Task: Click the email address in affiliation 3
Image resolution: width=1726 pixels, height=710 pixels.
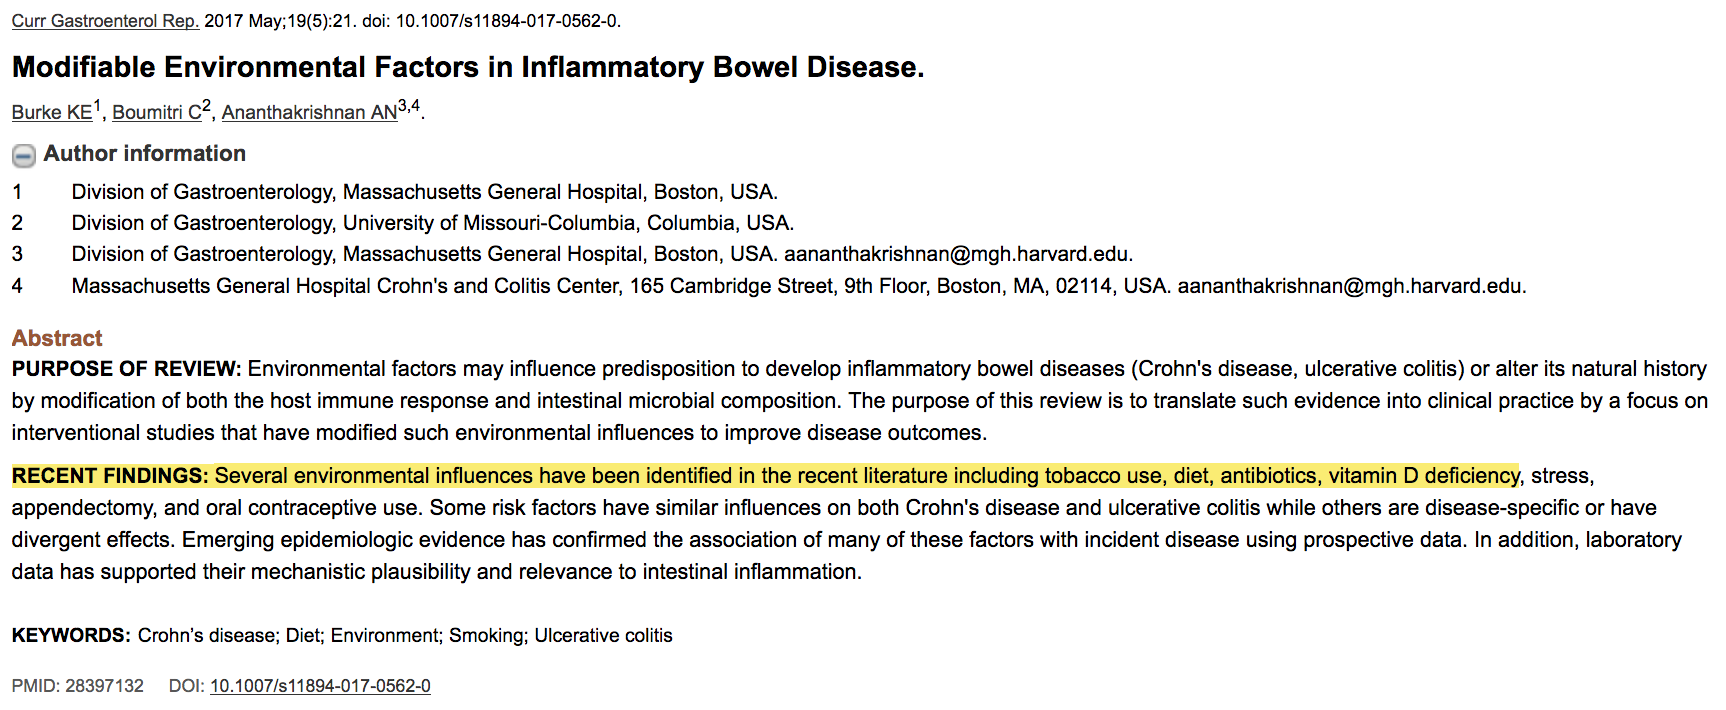Action: pos(957,254)
